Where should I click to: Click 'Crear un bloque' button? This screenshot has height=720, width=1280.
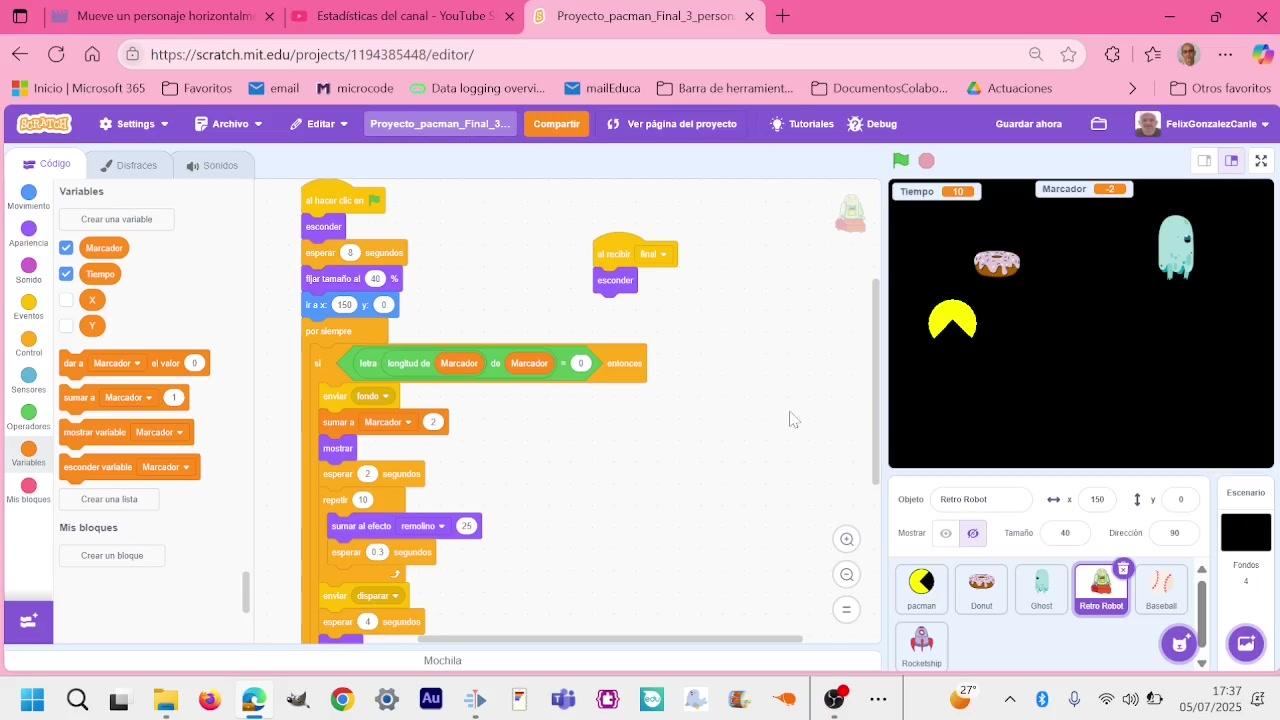[112, 555]
